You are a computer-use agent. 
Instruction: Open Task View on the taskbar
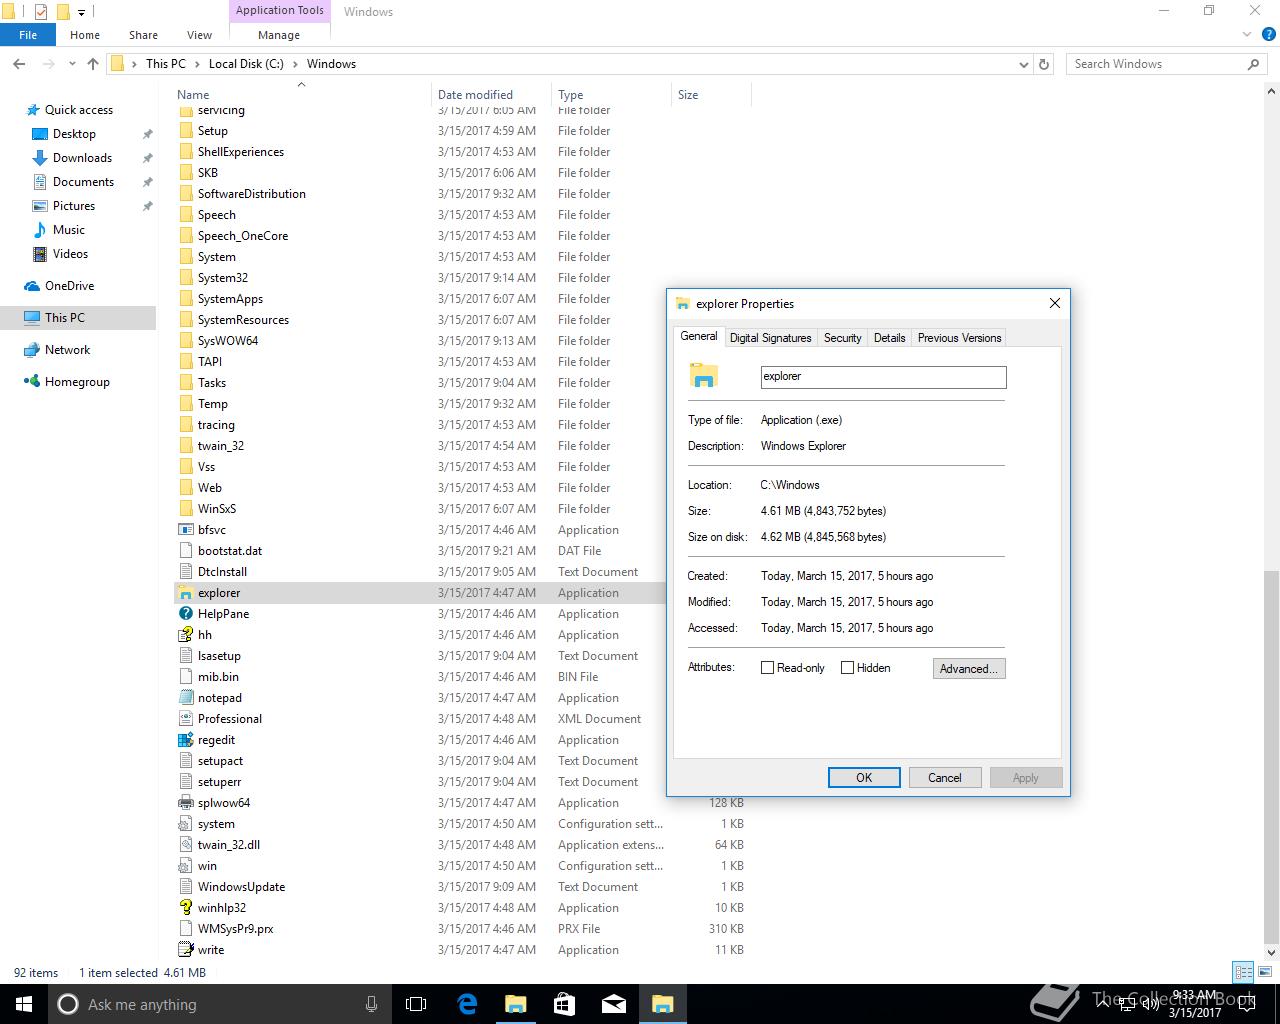pos(416,1004)
